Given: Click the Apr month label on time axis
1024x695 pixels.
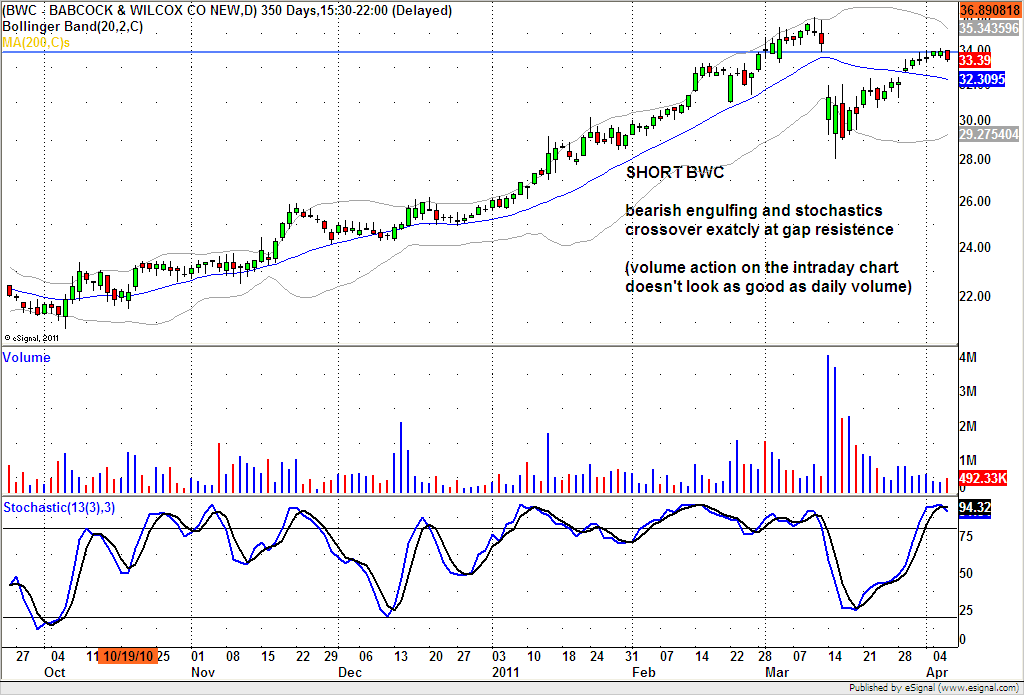Looking at the screenshot, I should coord(936,672).
